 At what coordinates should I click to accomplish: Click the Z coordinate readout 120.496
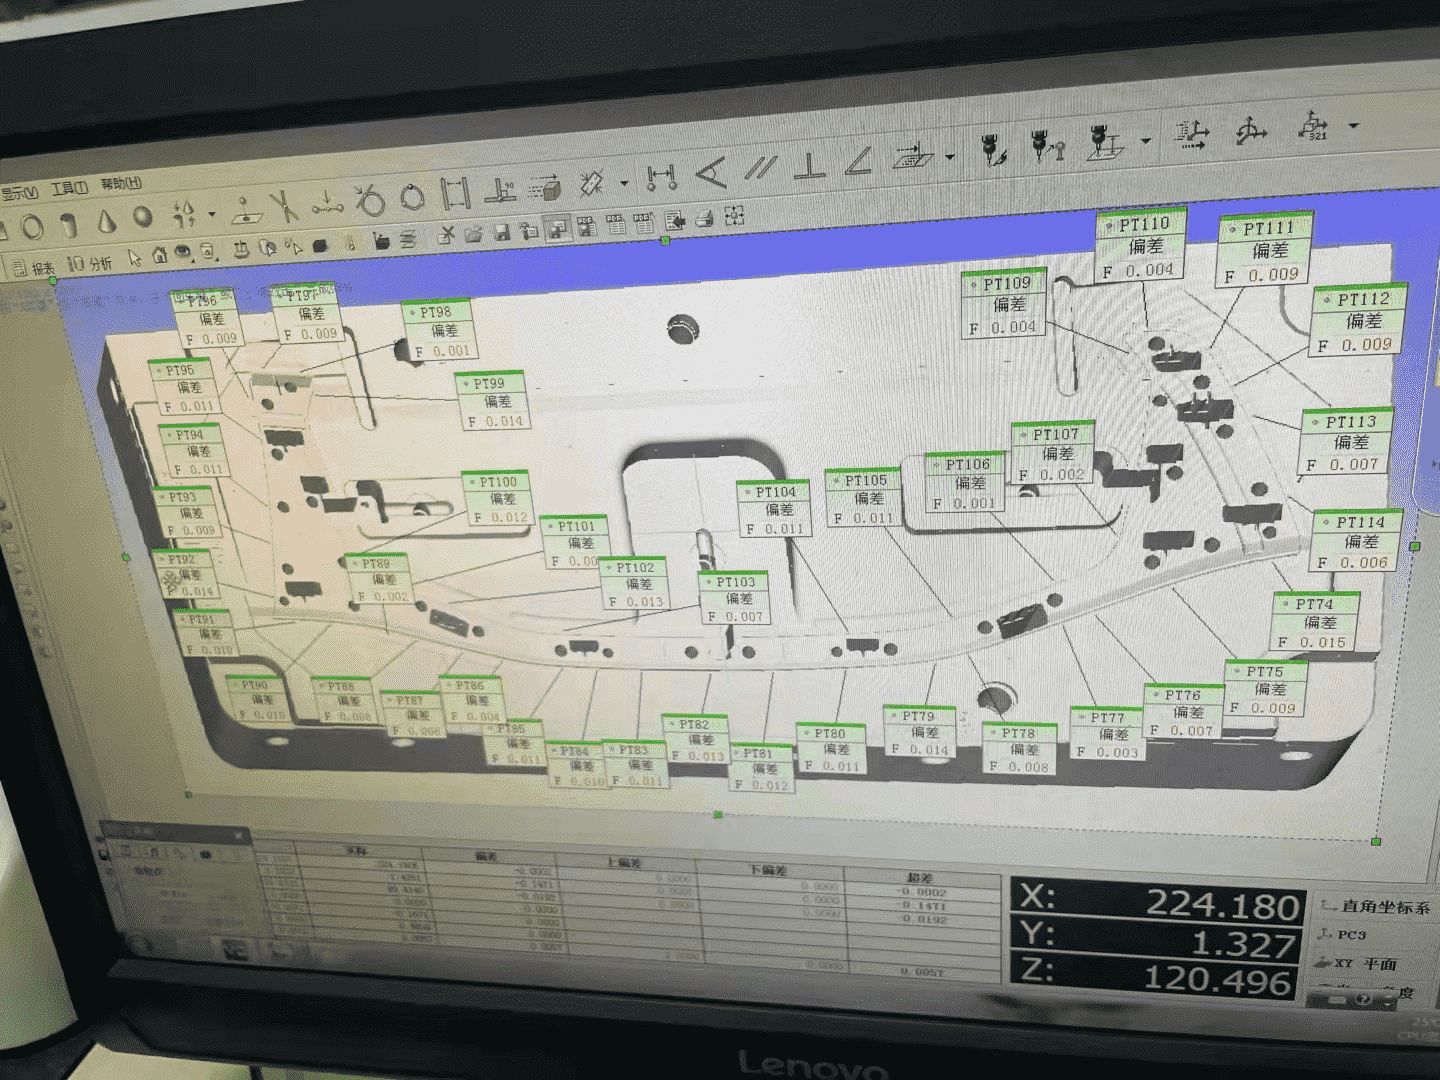[1154, 977]
